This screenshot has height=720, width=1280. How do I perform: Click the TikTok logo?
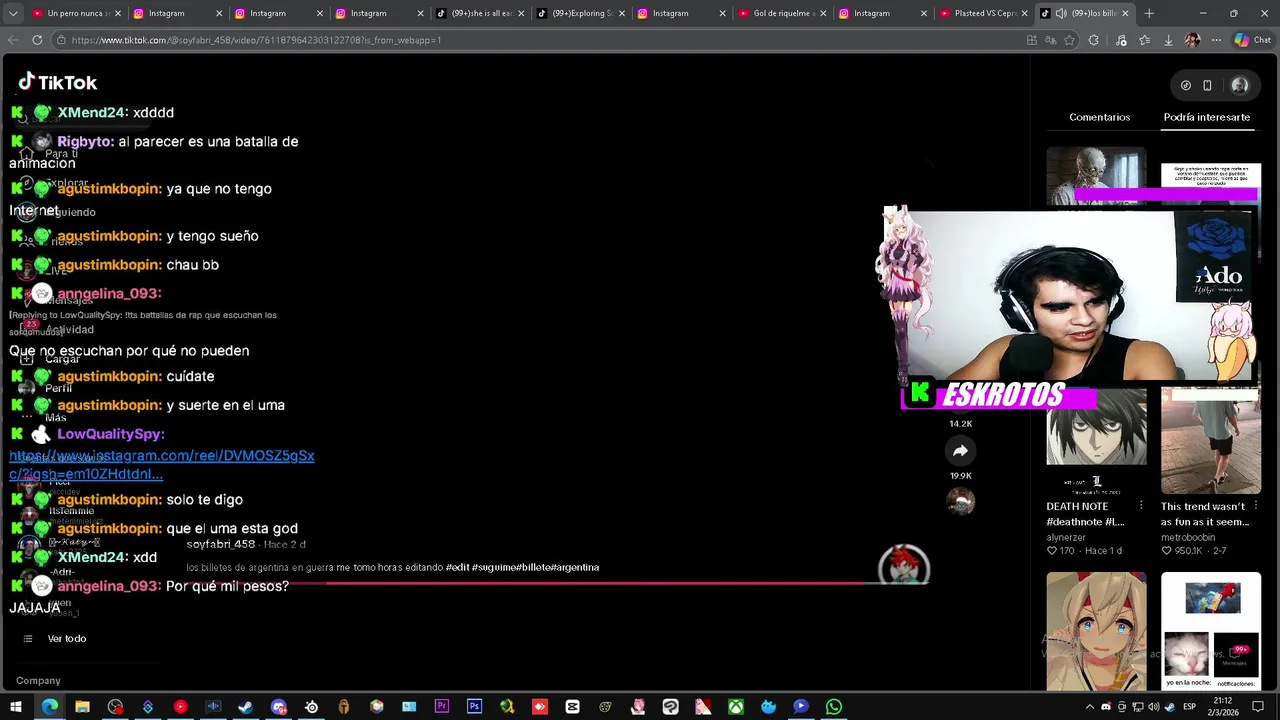[58, 82]
